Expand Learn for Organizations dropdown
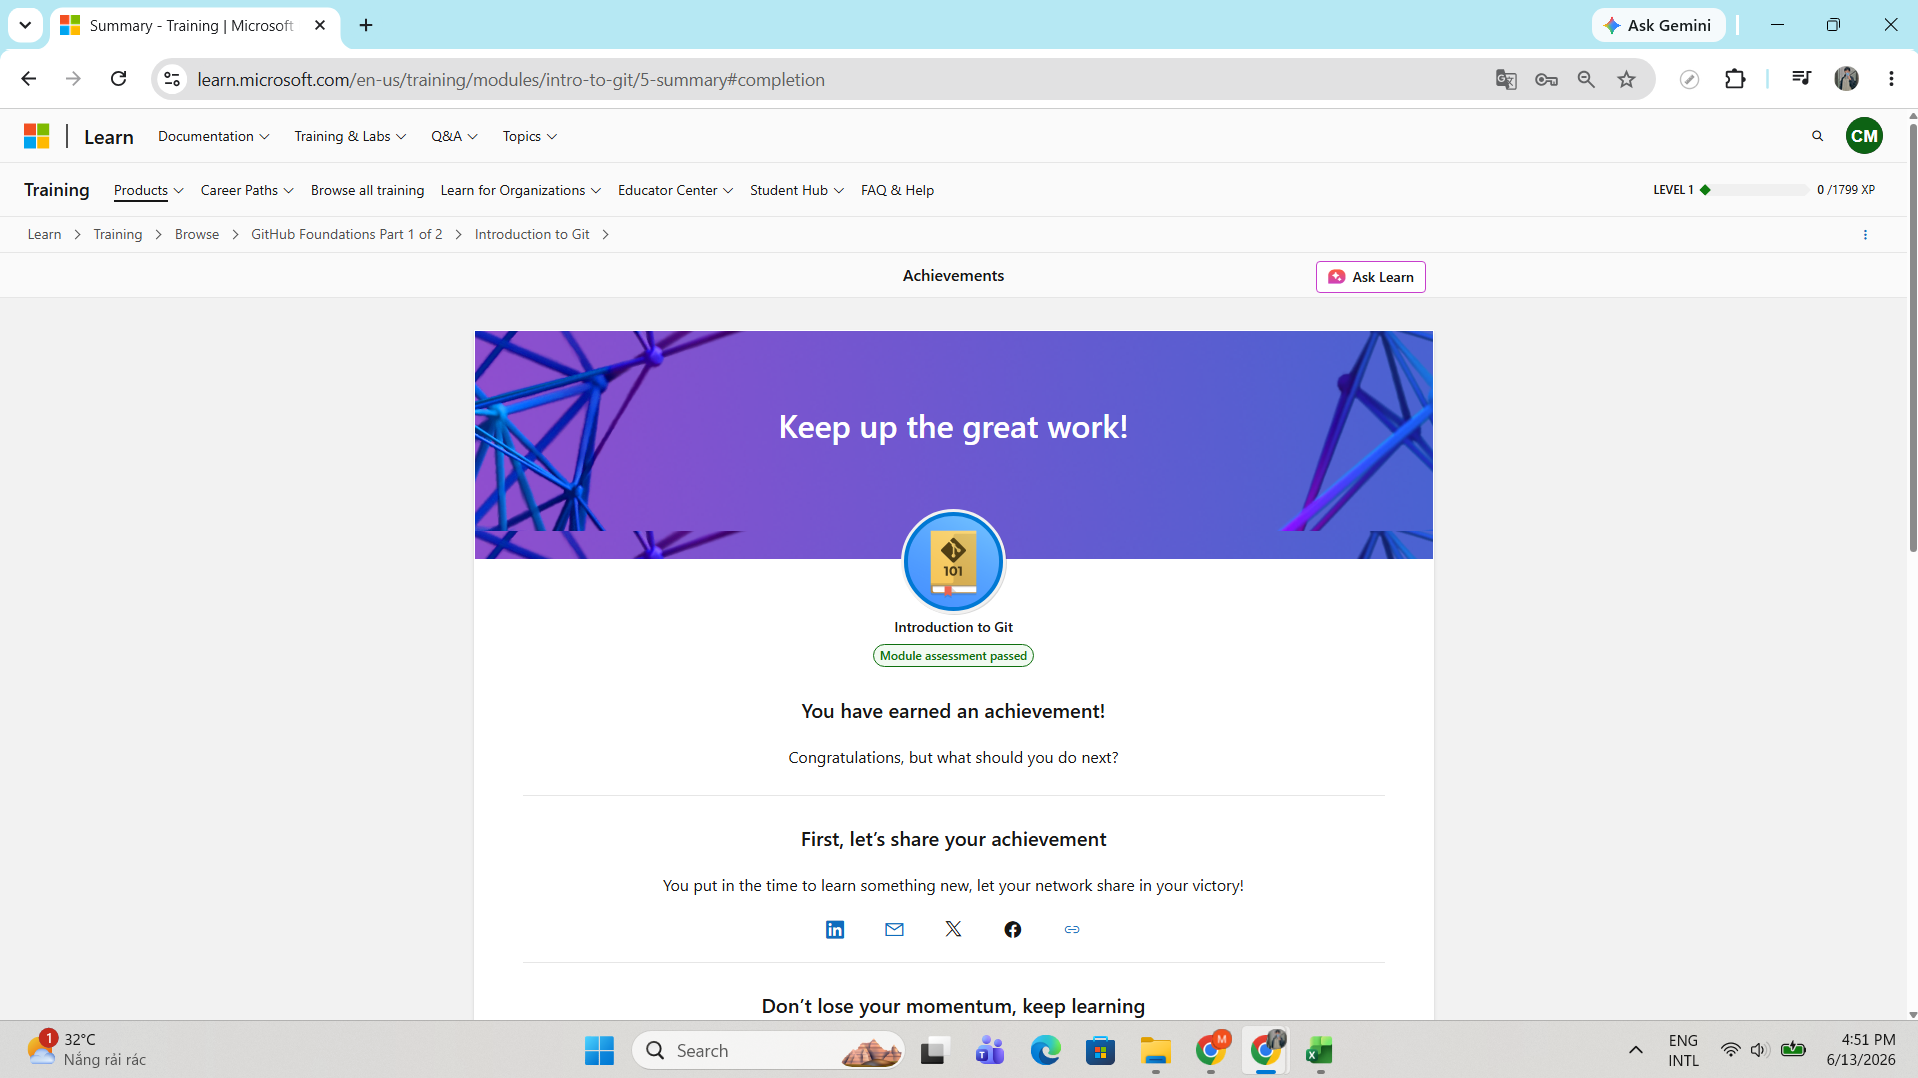1918x1078 pixels. click(520, 190)
